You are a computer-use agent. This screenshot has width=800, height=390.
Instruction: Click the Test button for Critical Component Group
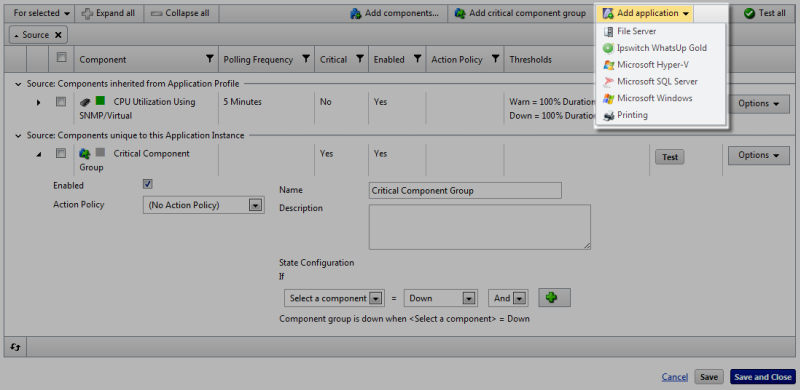click(669, 157)
